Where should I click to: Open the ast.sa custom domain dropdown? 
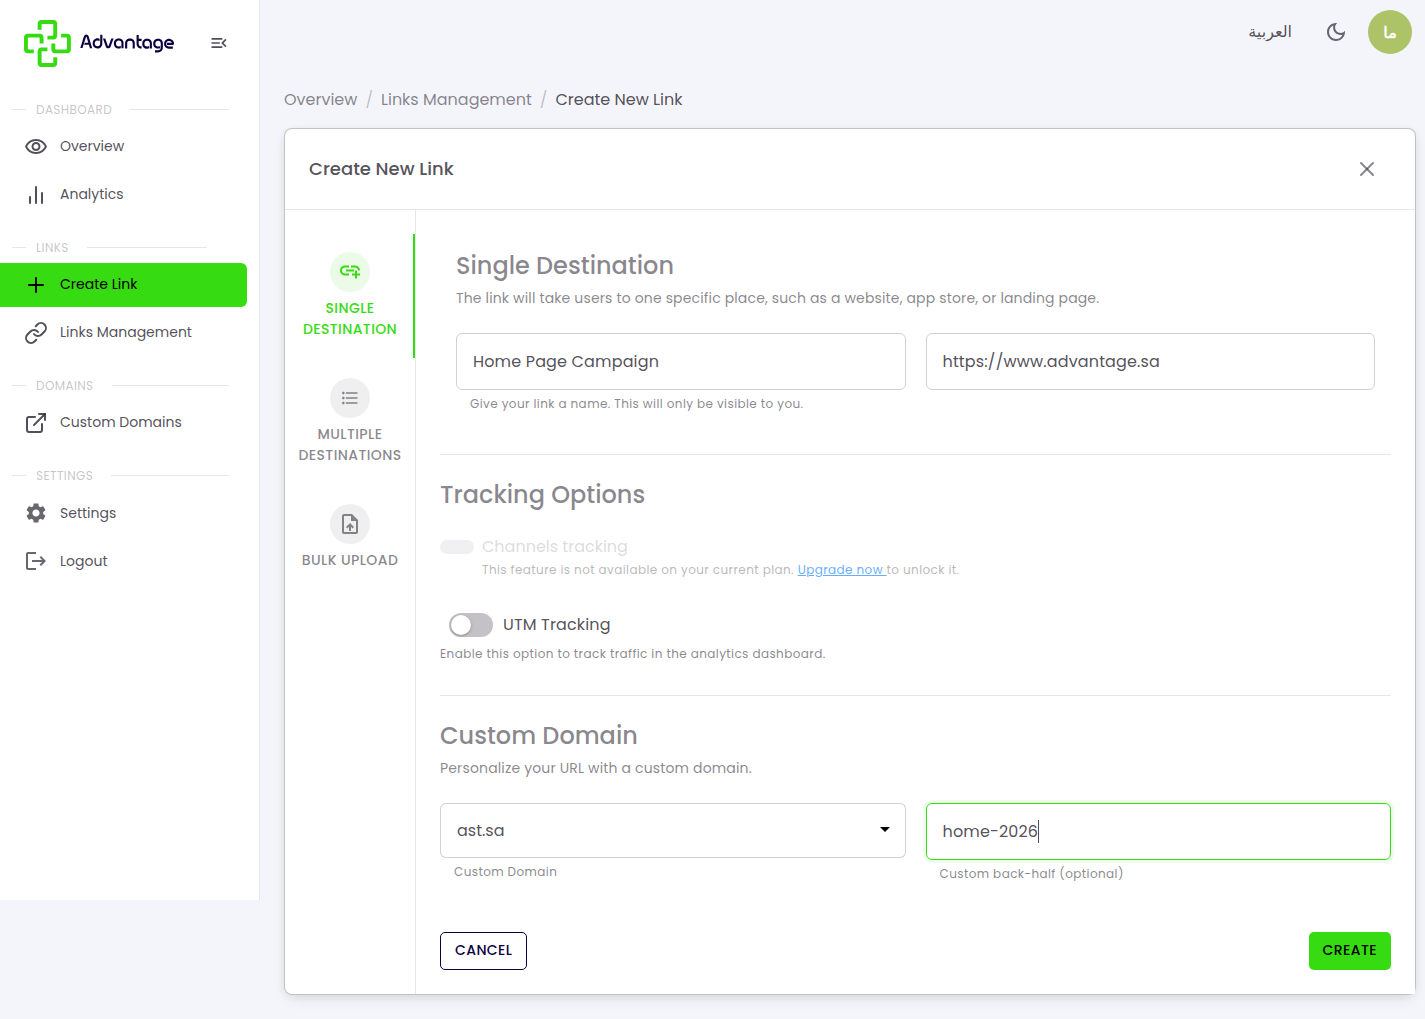click(x=673, y=831)
